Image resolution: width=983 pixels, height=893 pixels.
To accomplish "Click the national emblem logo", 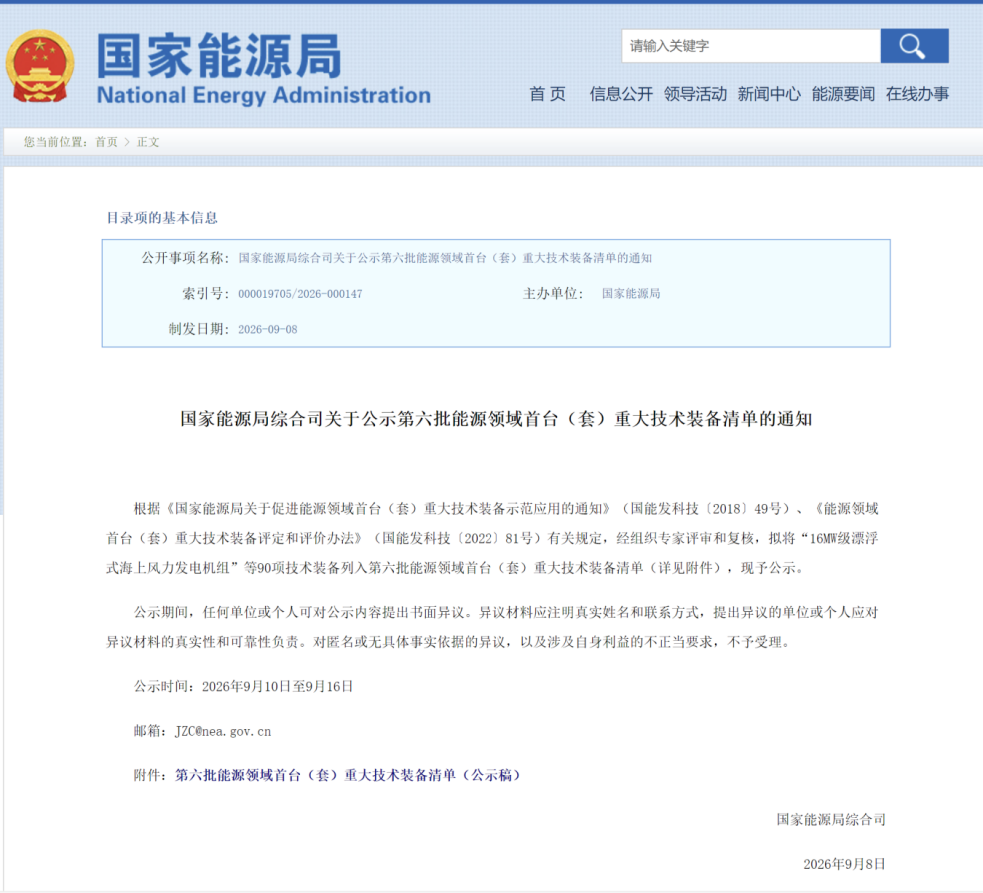I will coord(40,66).
